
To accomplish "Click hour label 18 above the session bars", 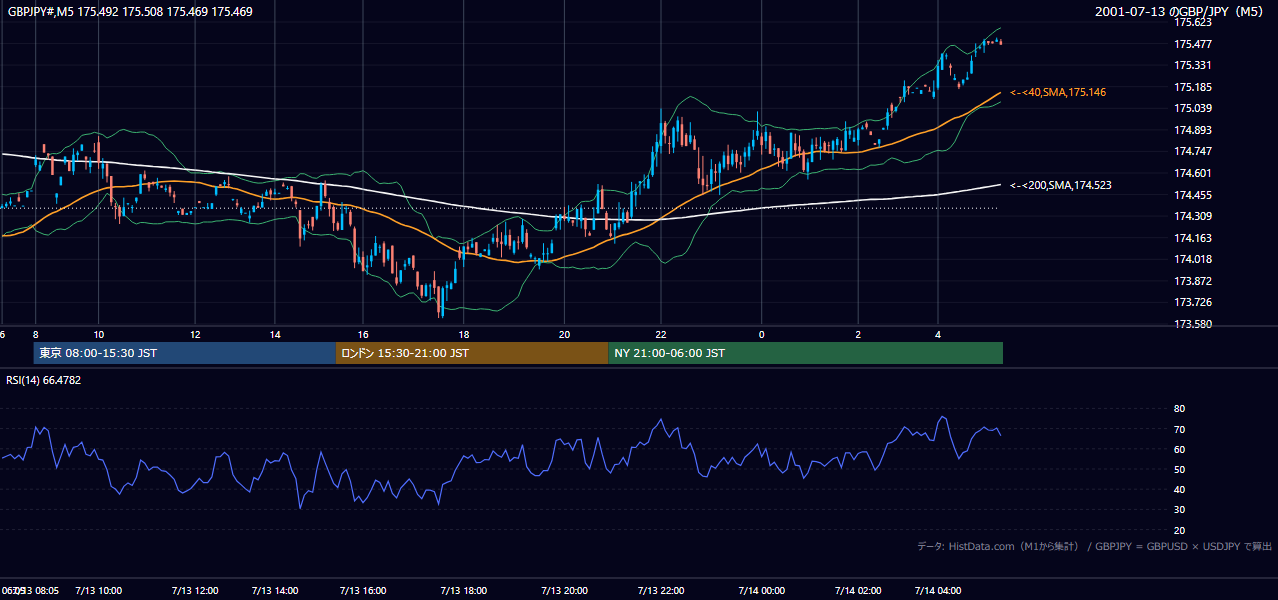I will 463,334.
